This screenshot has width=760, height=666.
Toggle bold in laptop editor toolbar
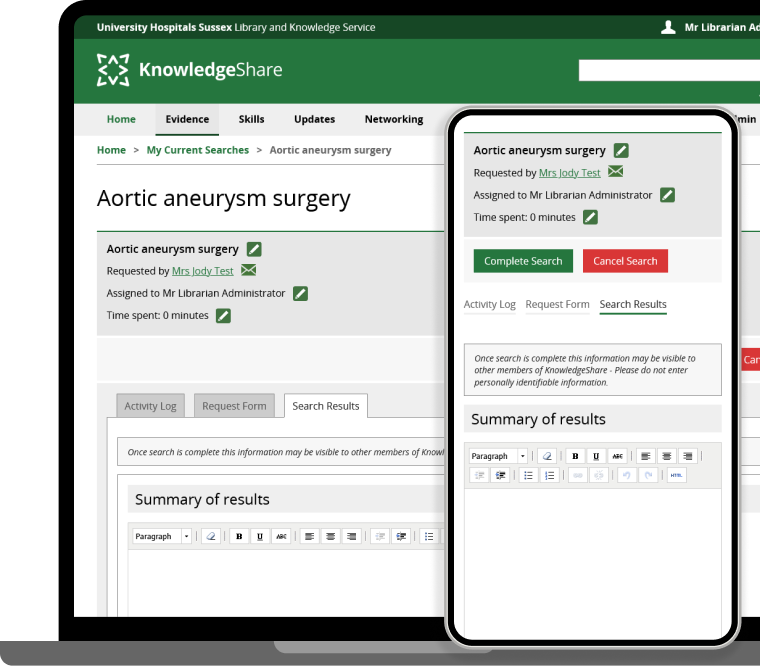click(x=239, y=537)
